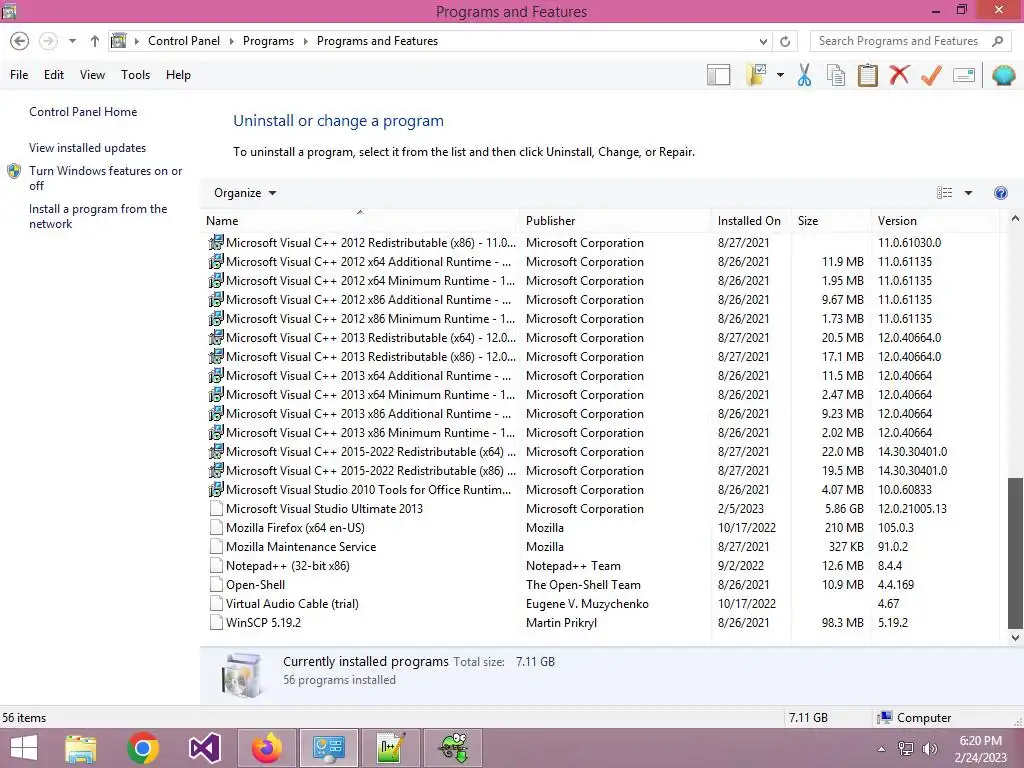Expand the chevron before Control Panel breadcrumb
Image resolution: width=1024 pixels, height=768 pixels.
coord(136,41)
